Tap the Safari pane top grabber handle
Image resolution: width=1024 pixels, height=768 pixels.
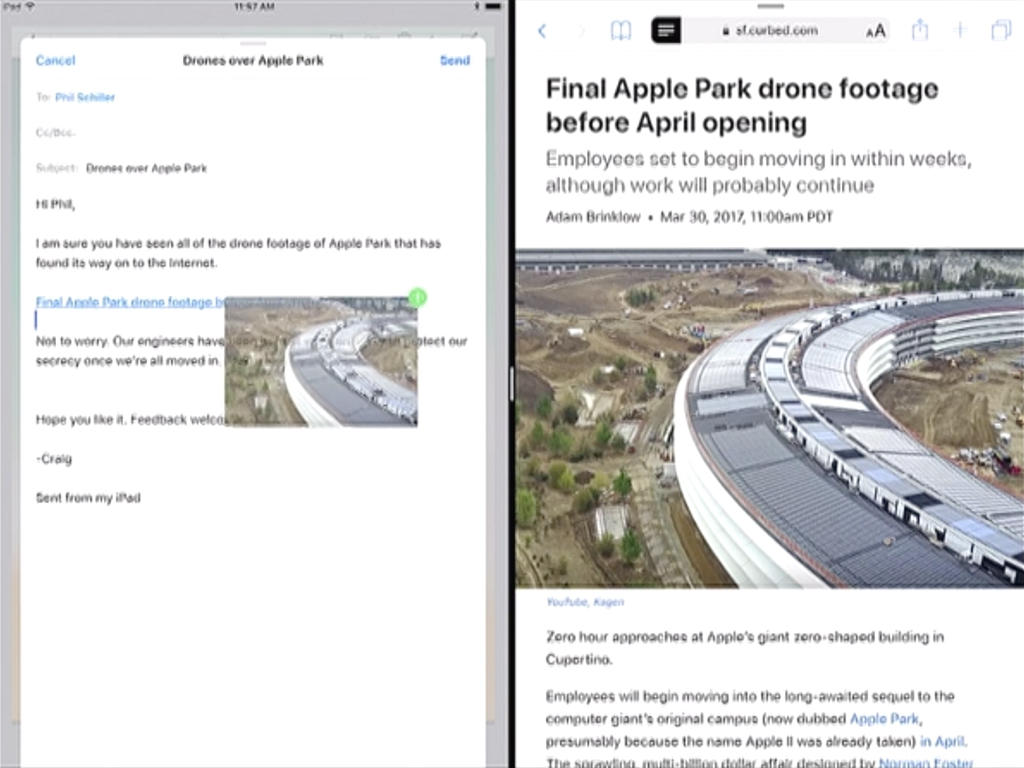tap(771, 6)
